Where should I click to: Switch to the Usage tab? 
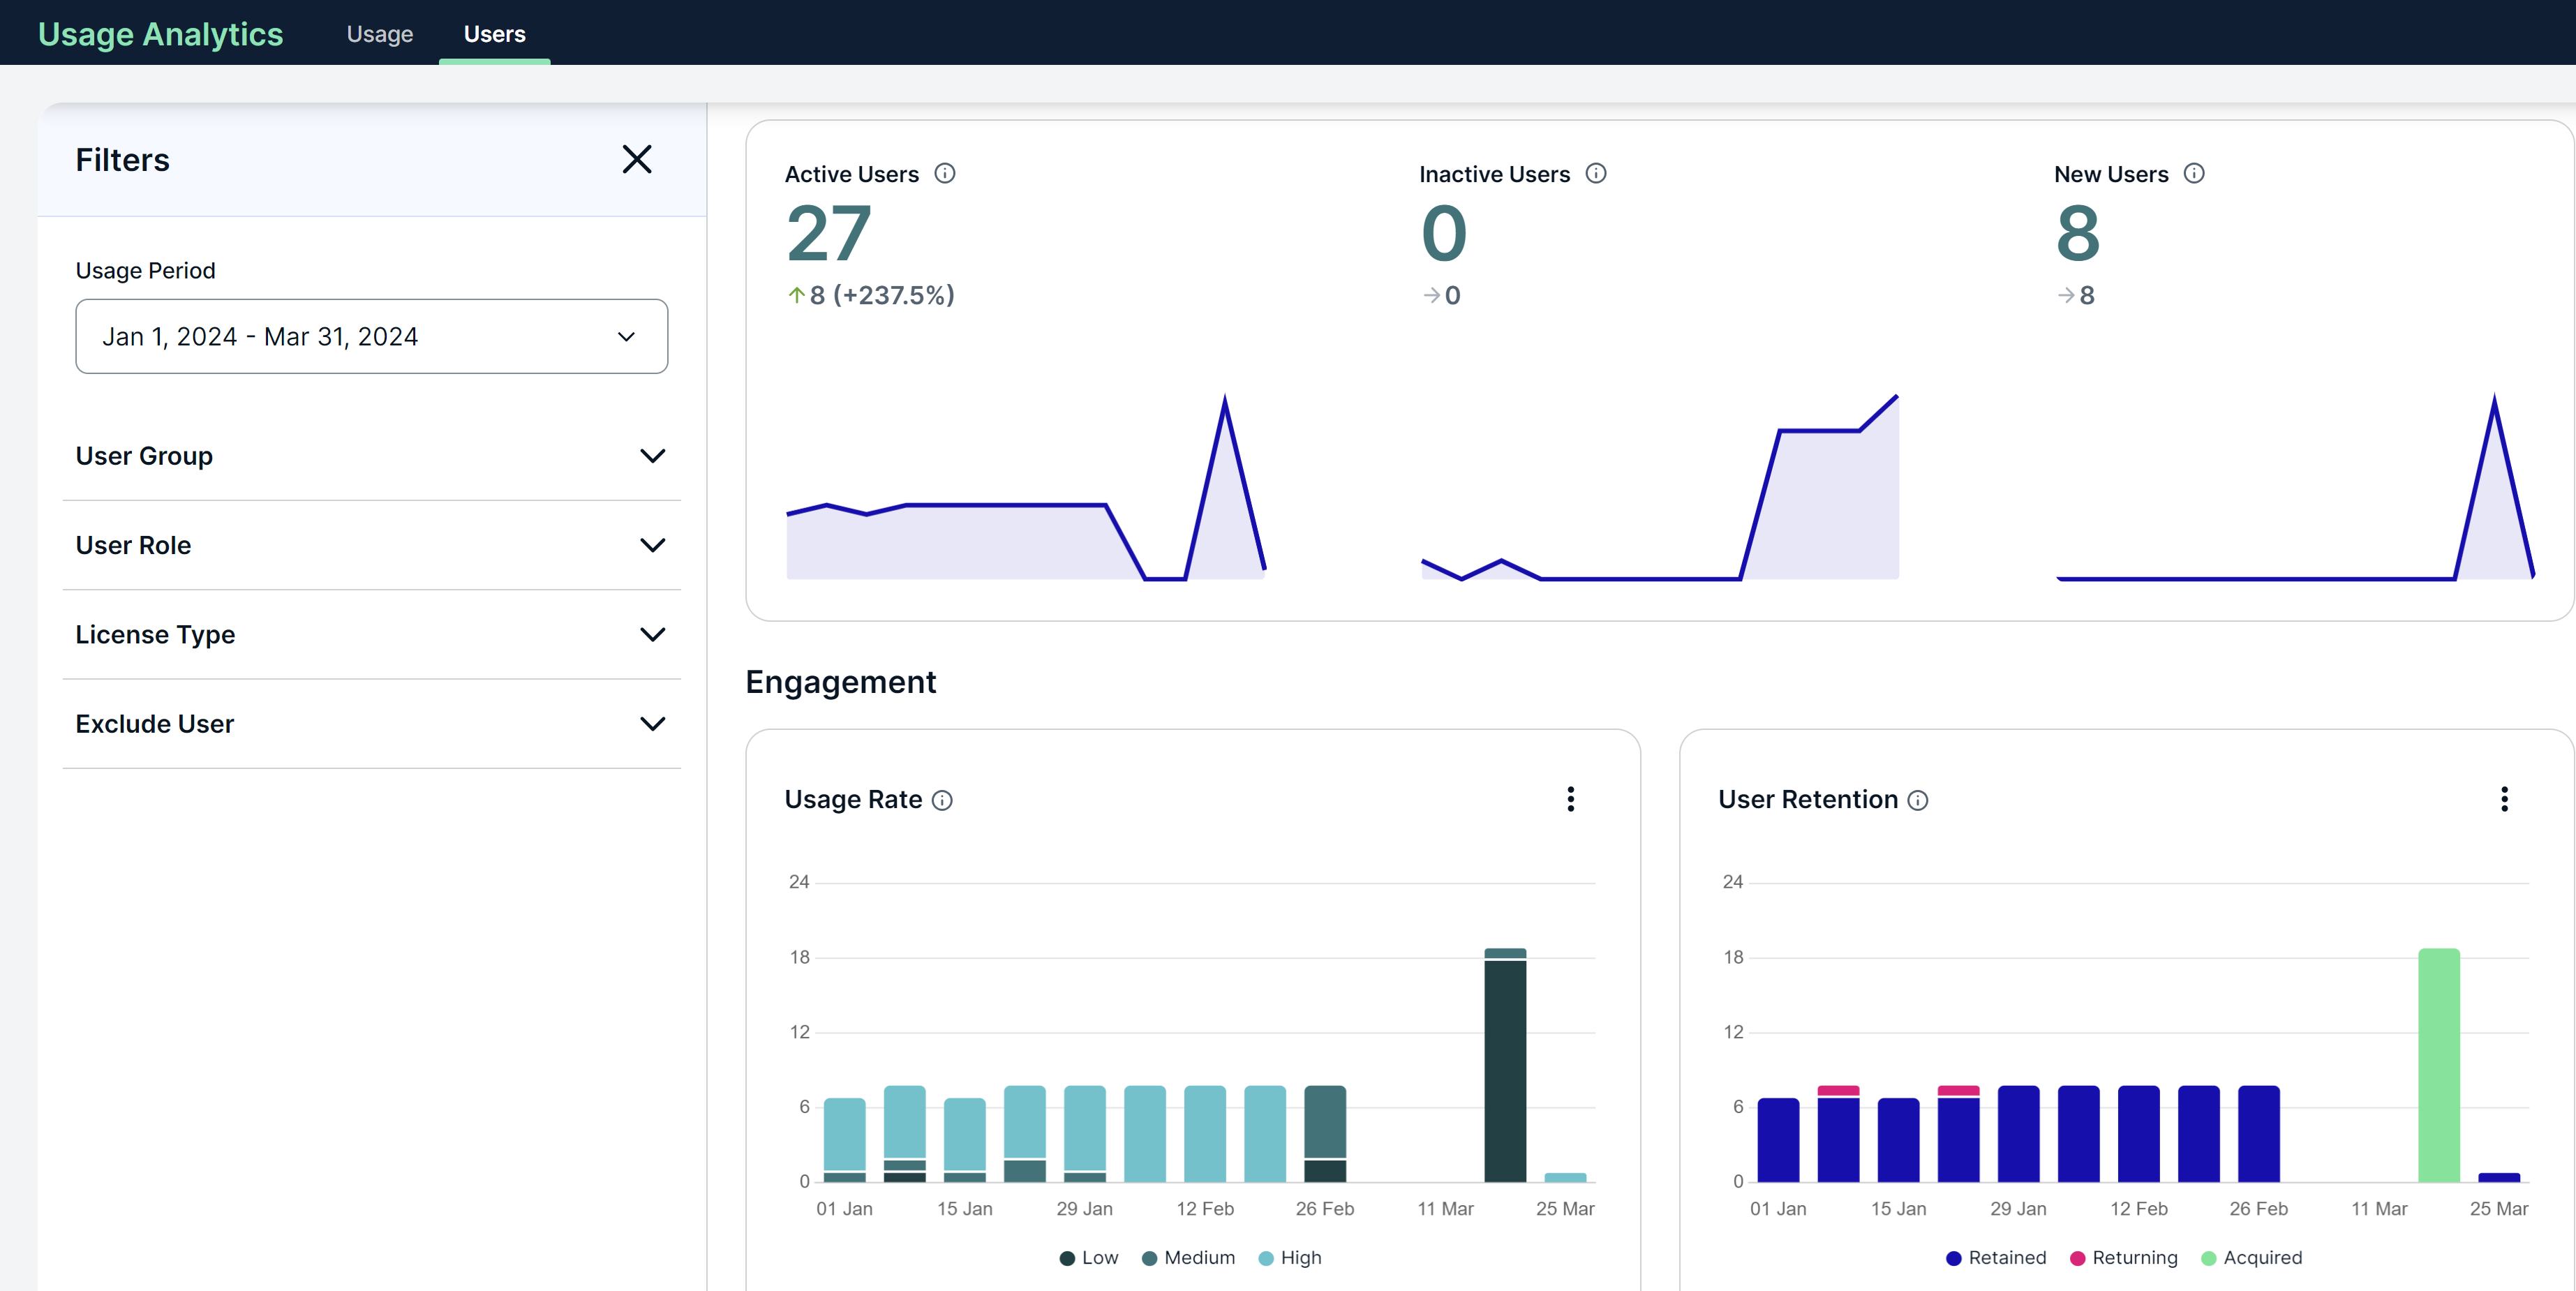[x=379, y=34]
